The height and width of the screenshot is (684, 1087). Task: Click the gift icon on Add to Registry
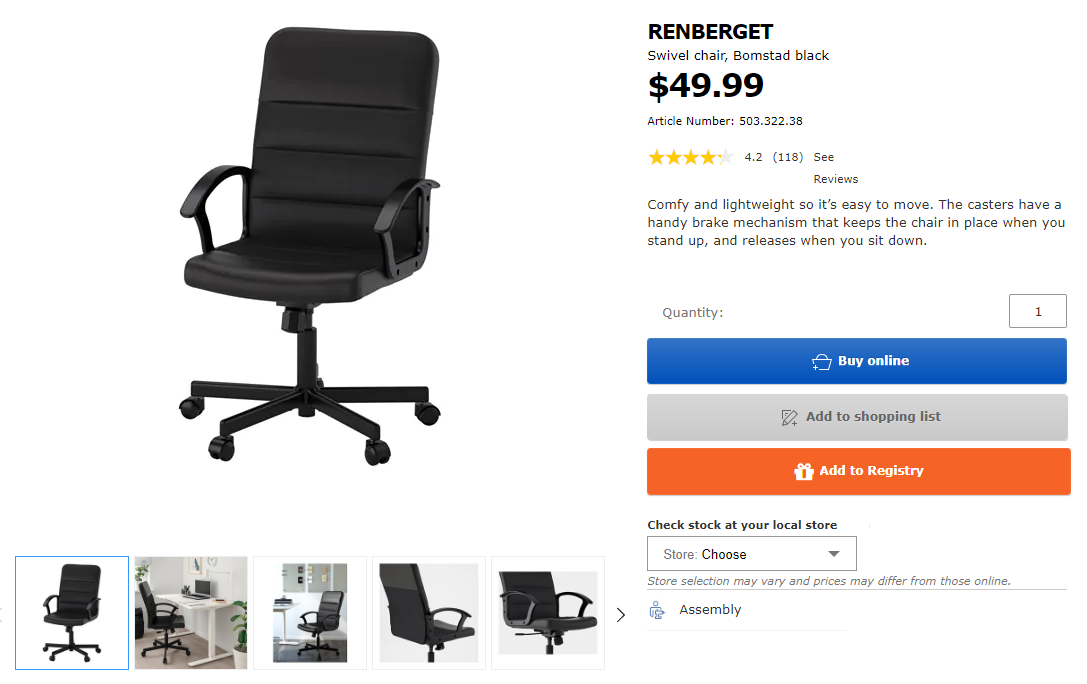pyautogui.click(x=803, y=471)
